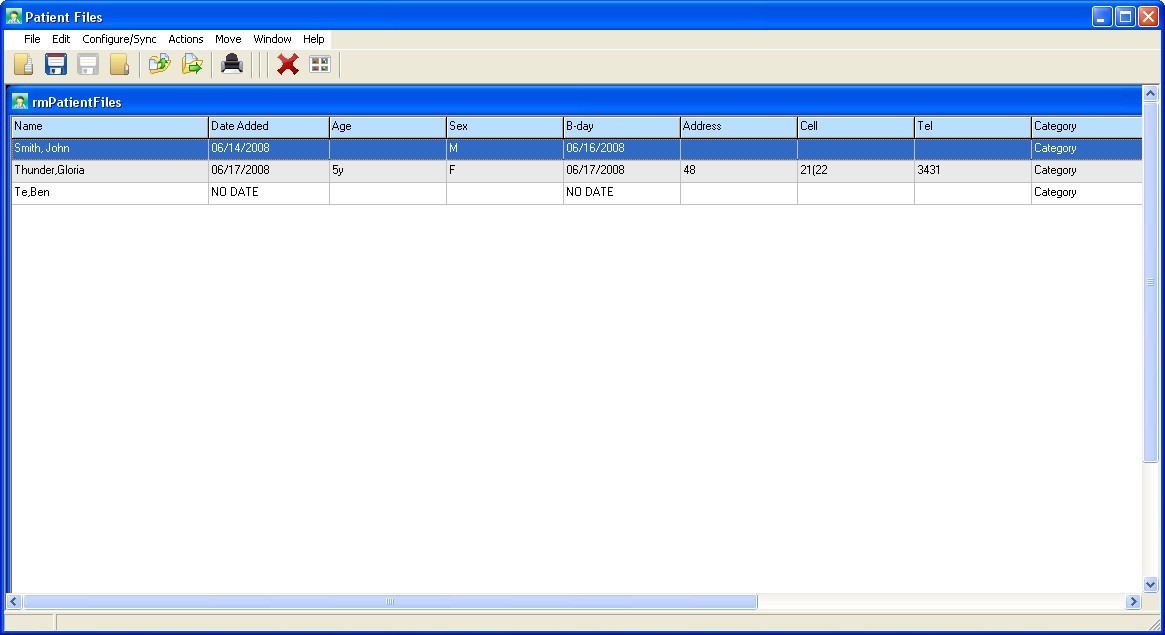
Task: Open the Actions menu
Action: [x=185, y=39]
